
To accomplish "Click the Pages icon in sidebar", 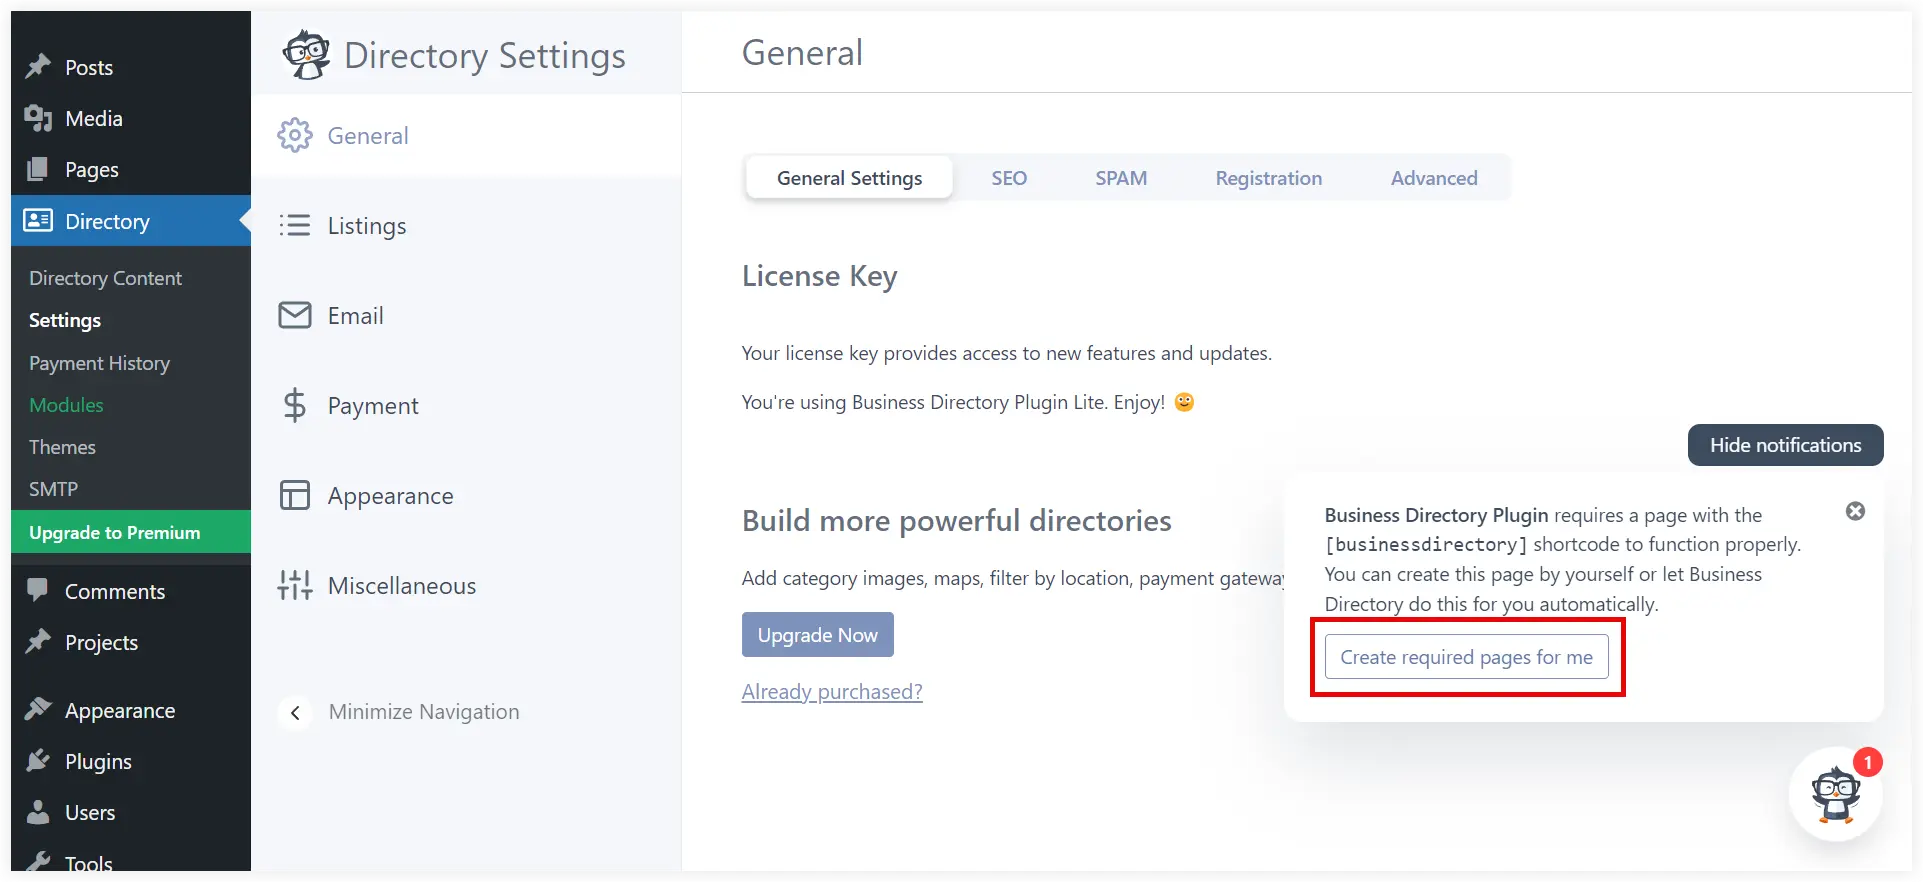I will click(38, 169).
